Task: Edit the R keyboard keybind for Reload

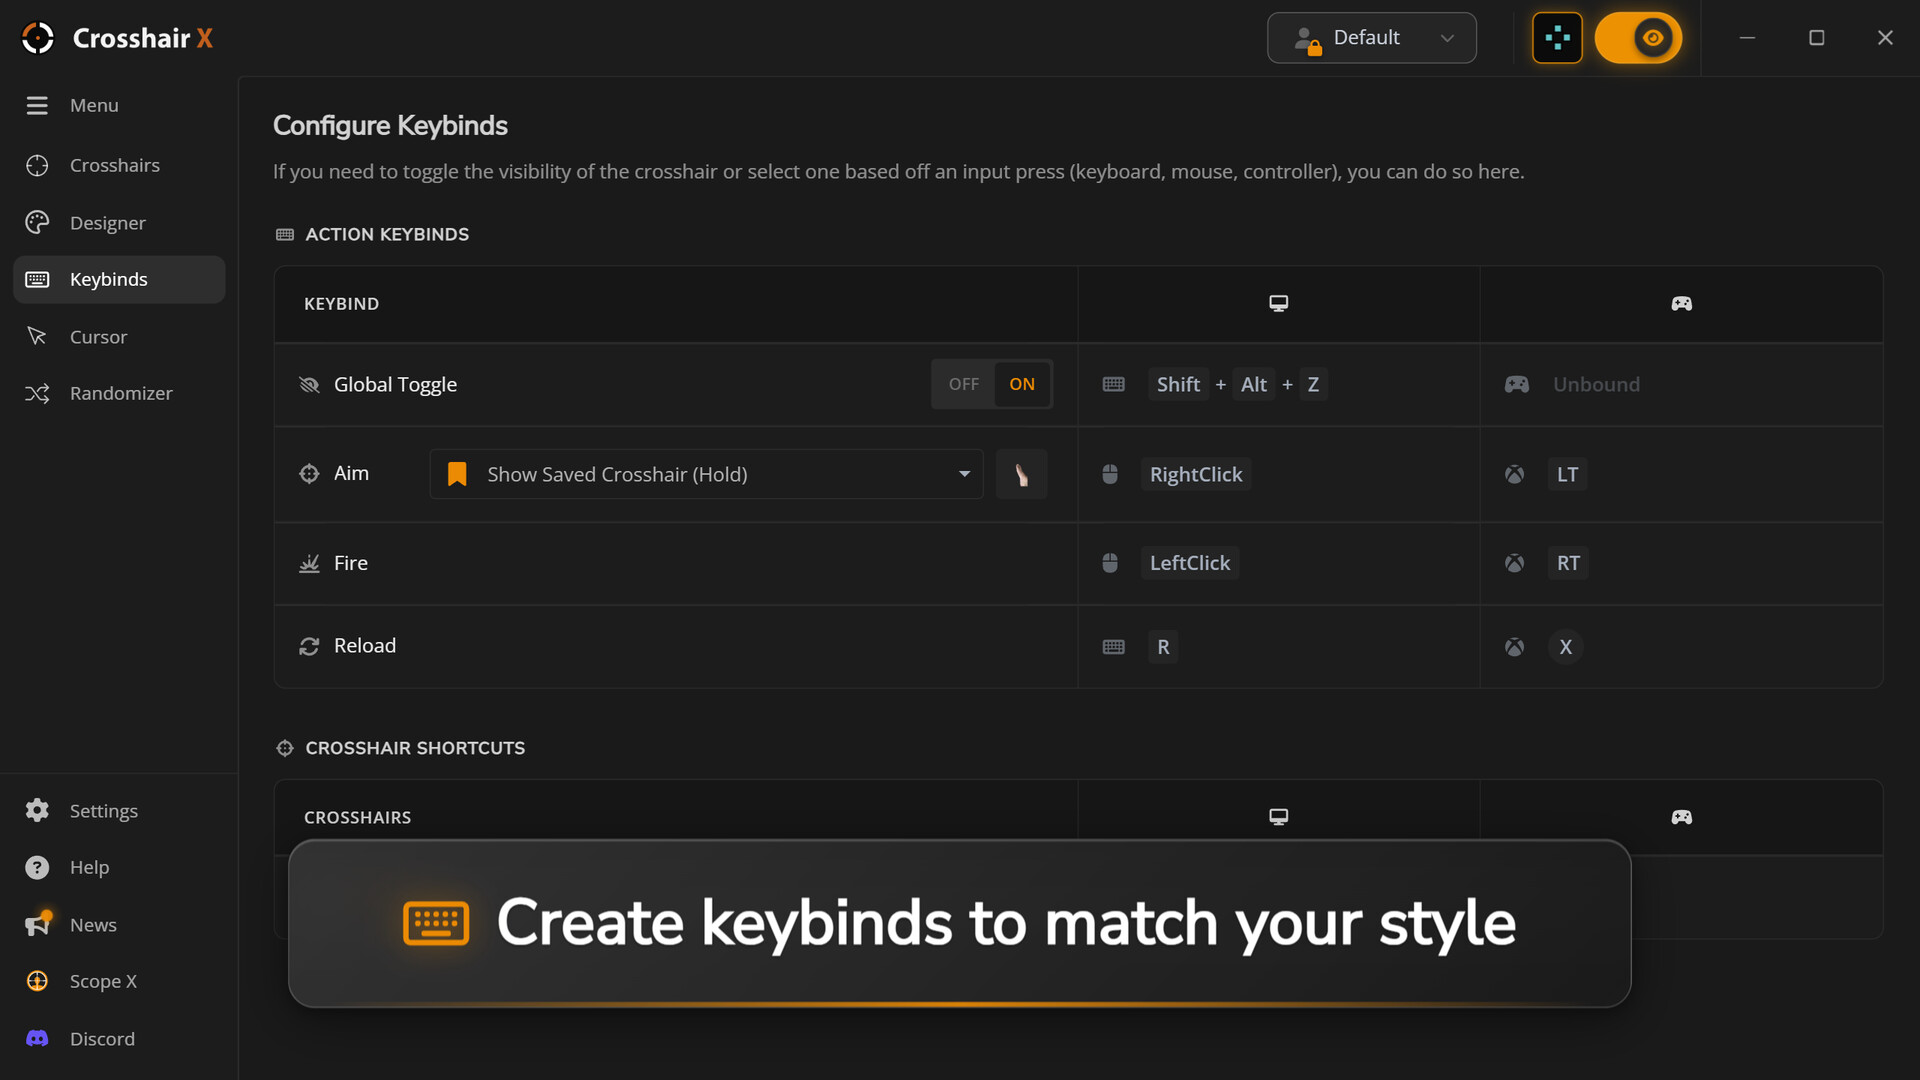Action: pos(1163,647)
